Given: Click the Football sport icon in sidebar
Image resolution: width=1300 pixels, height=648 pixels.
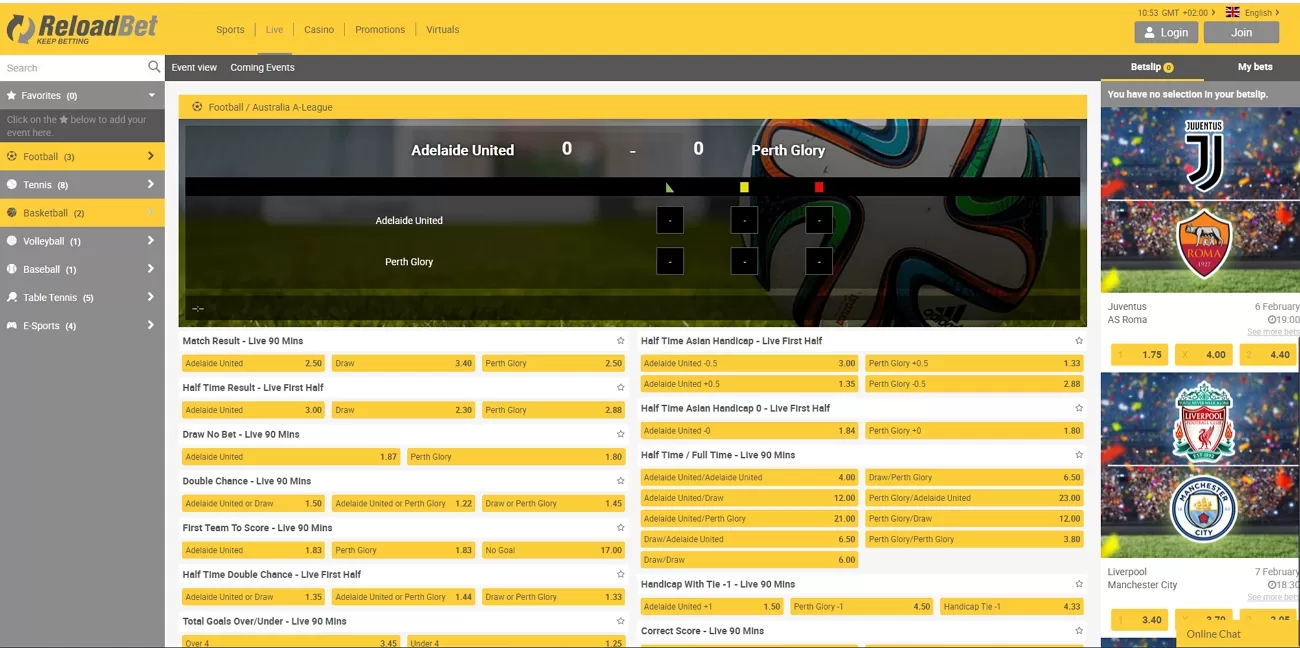Looking at the screenshot, I should pos(12,156).
